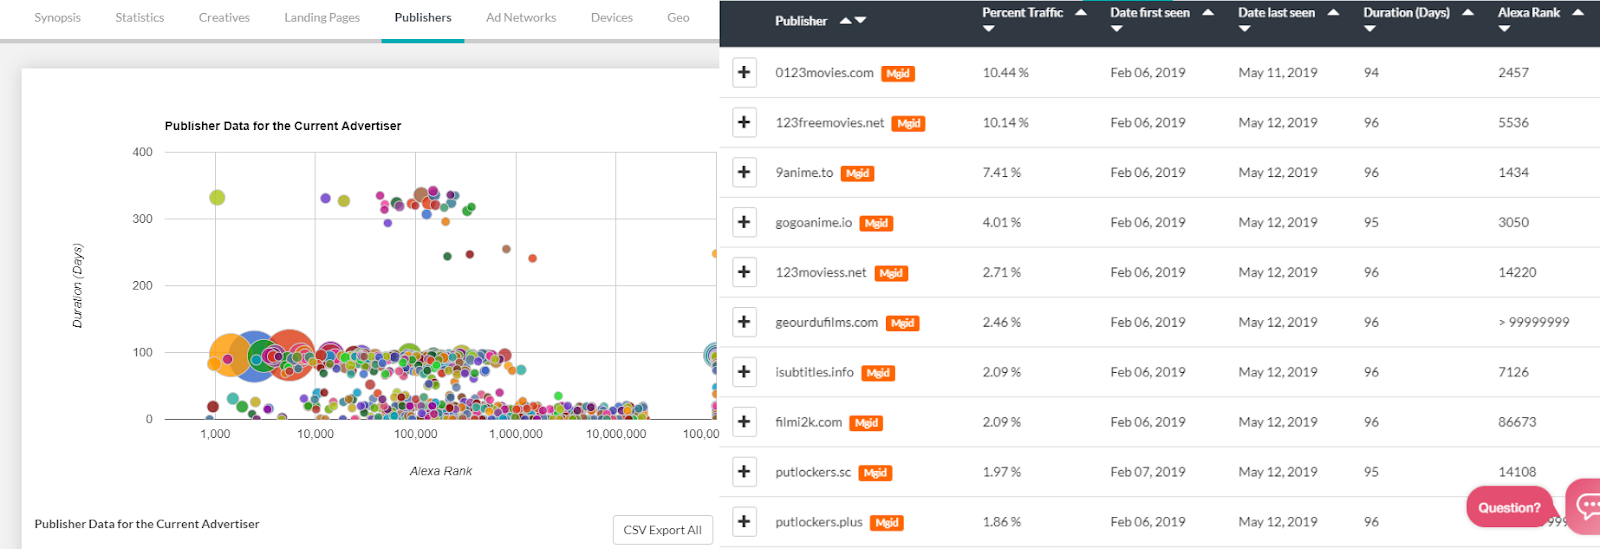The image size is (1600, 549).
Task: Open publisher 123moviess.net
Action: pos(821,273)
